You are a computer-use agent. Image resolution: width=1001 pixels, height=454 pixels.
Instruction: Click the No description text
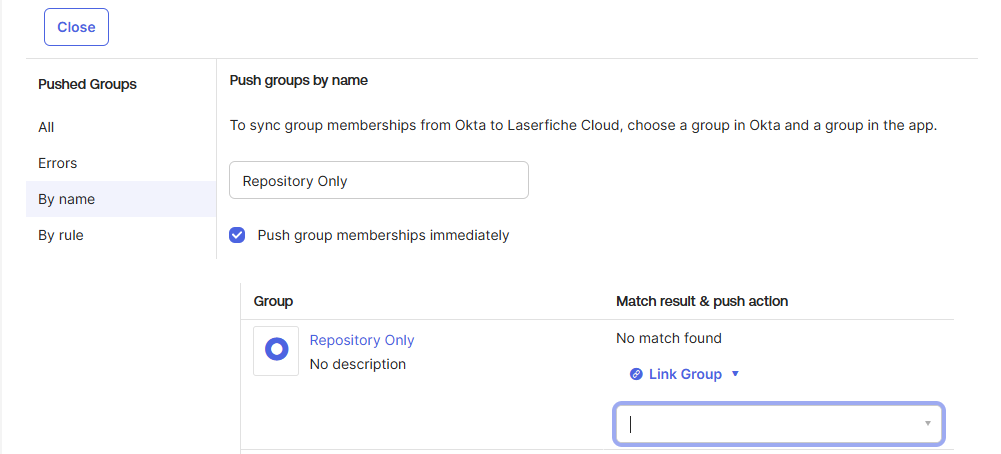358,364
